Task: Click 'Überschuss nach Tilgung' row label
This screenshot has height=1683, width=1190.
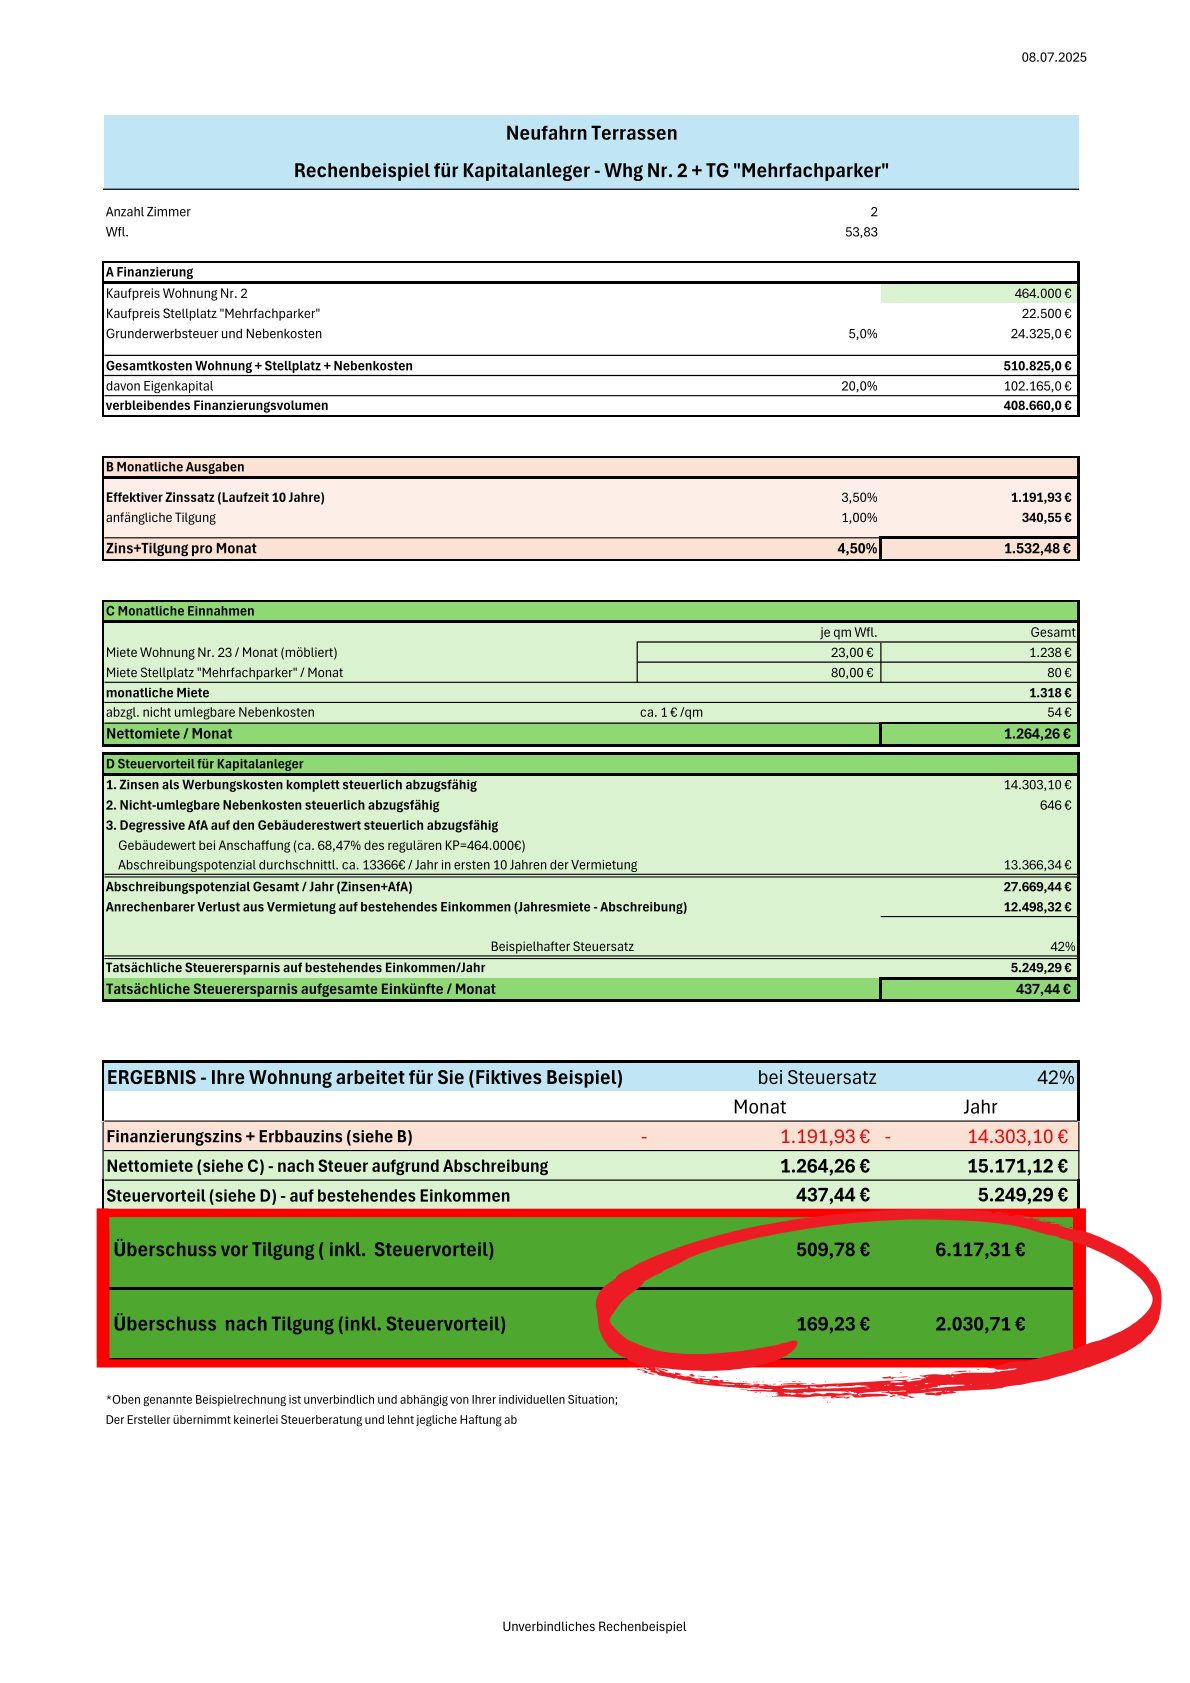Action: click(310, 1324)
